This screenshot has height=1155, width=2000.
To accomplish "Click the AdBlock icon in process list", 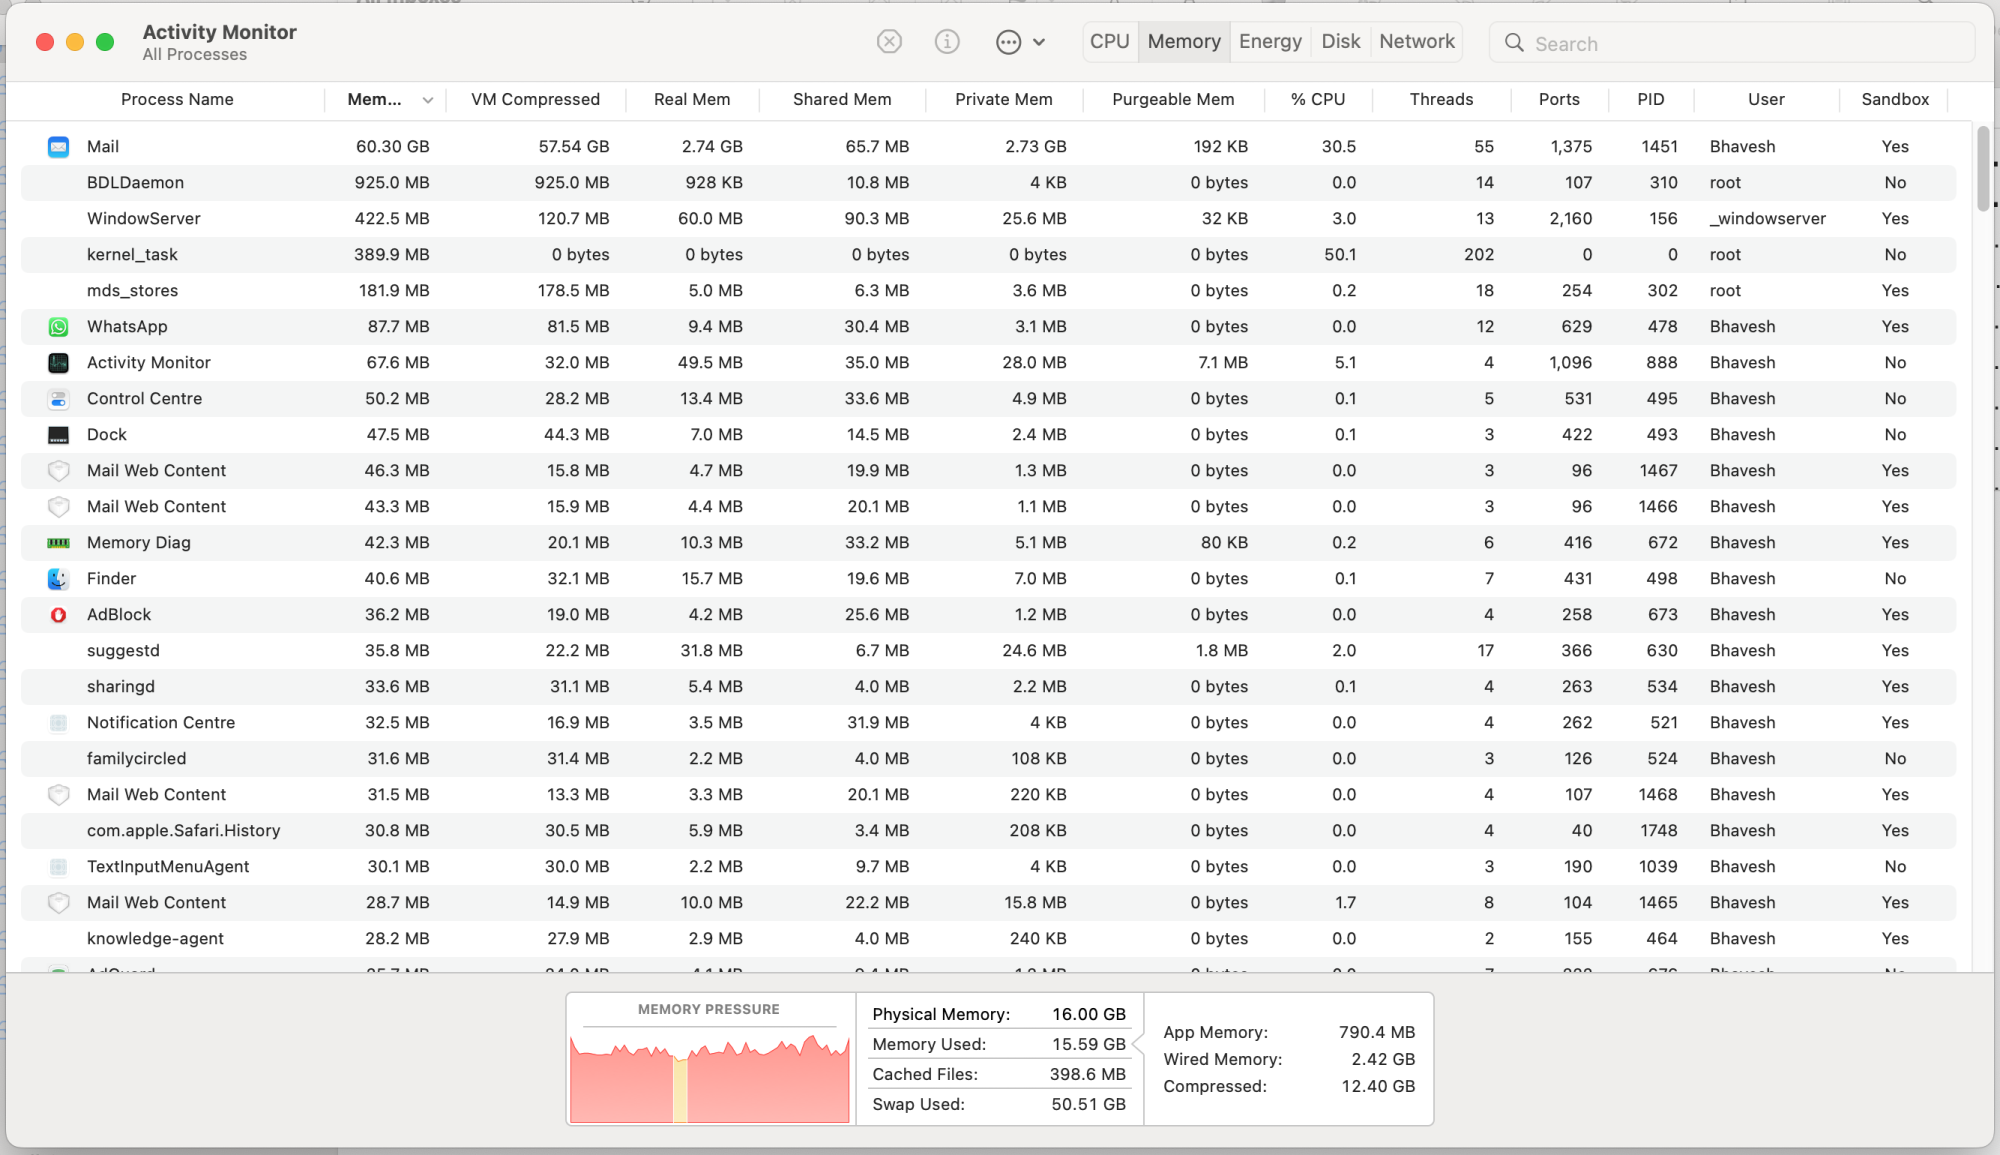I will 59,615.
